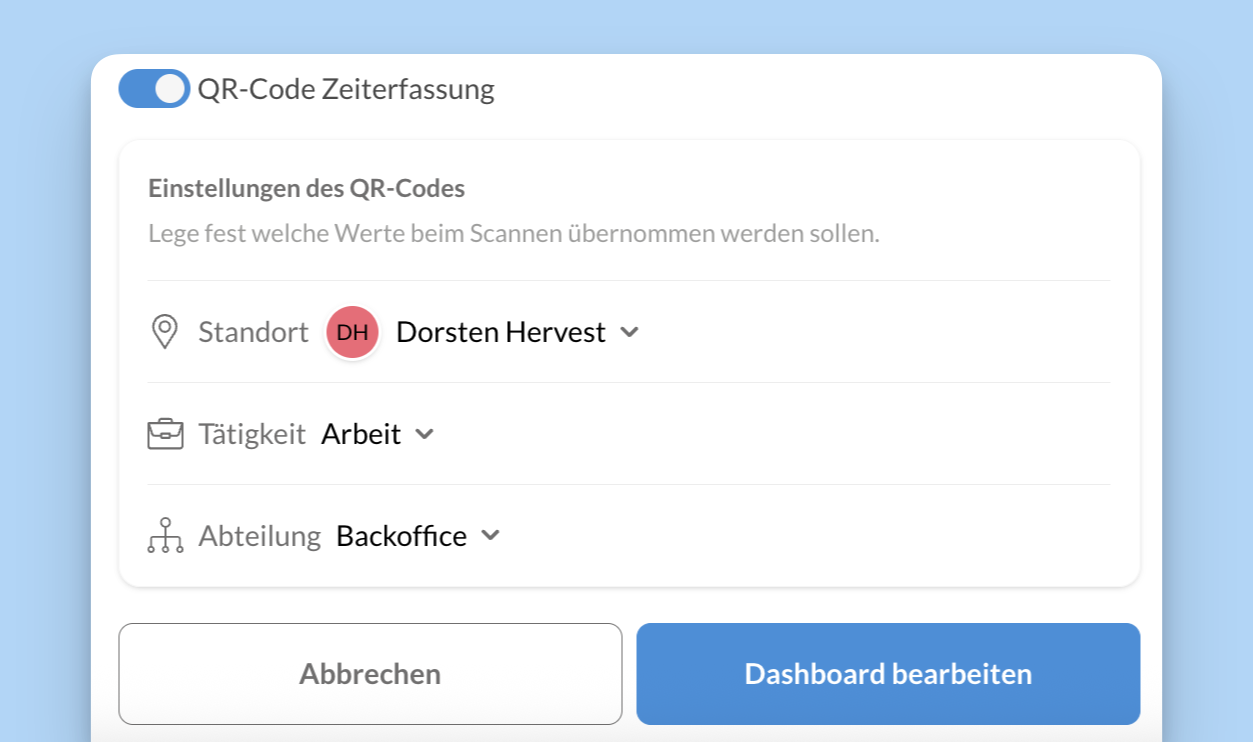
Task: Click the Tätigkeit briefcase icon
Action: click(165, 434)
